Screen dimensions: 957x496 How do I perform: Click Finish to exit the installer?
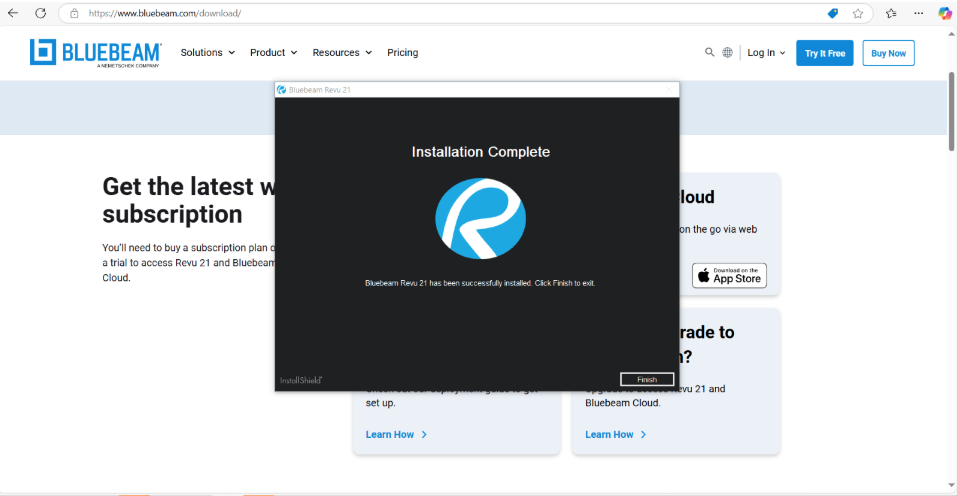pos(647,380)
